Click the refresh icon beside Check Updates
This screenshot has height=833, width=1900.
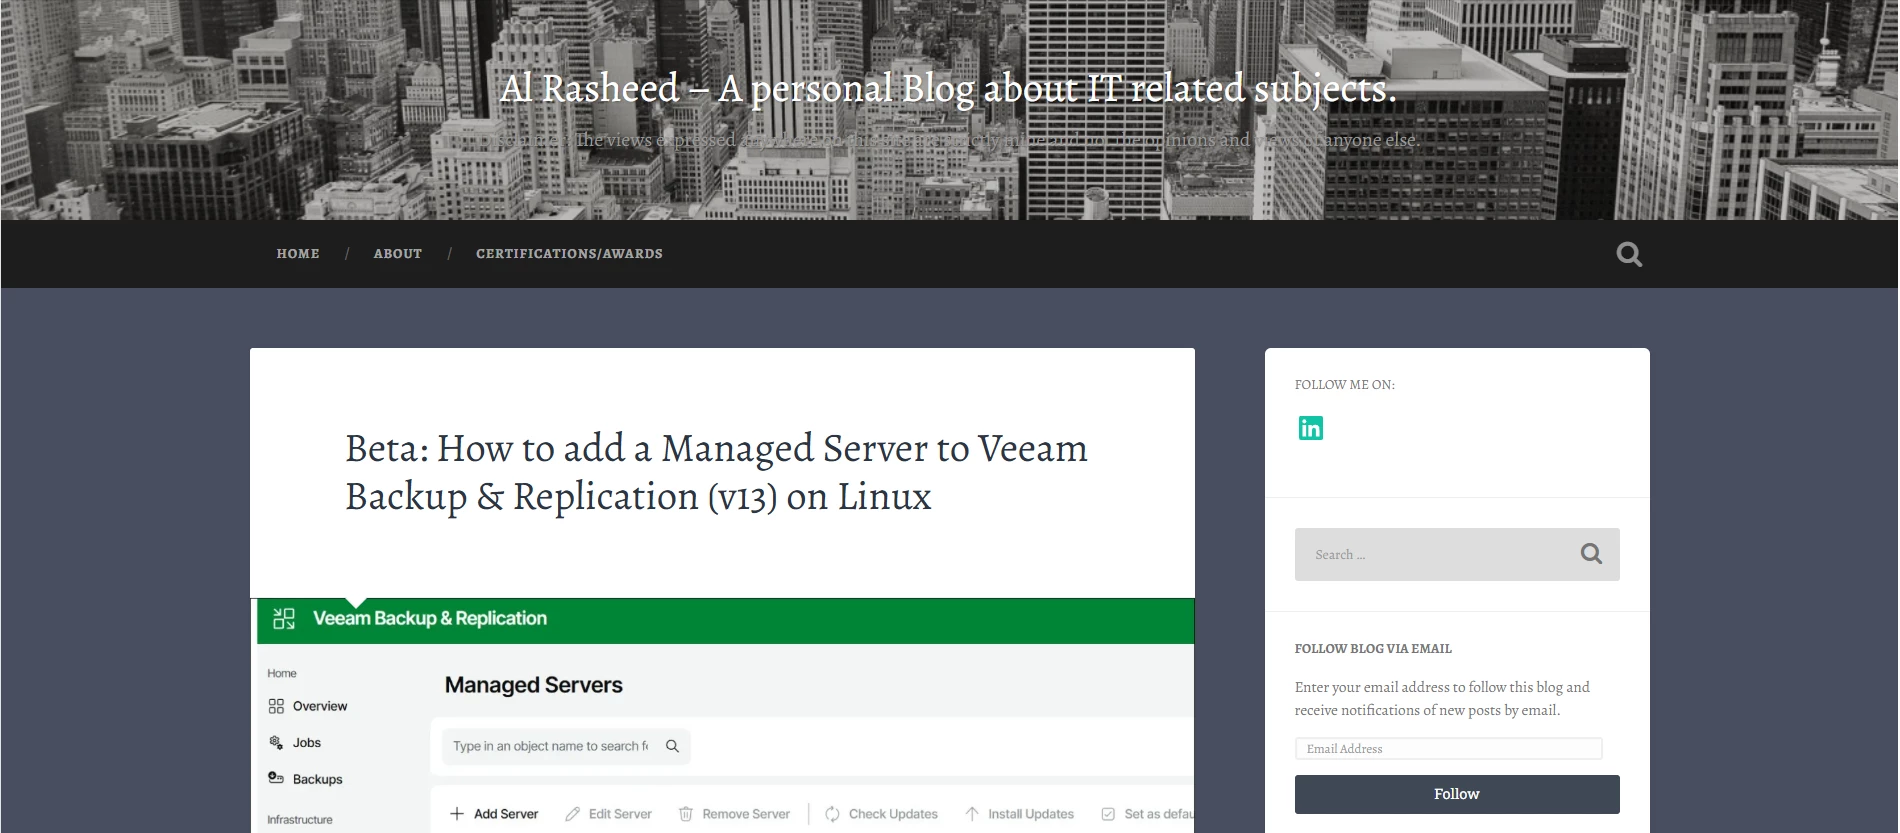click(832, 814)
